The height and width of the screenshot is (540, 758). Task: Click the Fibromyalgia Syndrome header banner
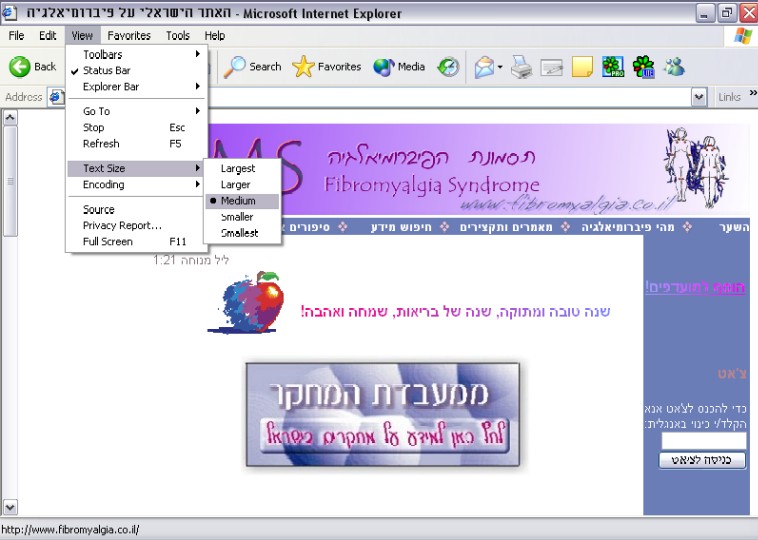click(x=478, y=169)
